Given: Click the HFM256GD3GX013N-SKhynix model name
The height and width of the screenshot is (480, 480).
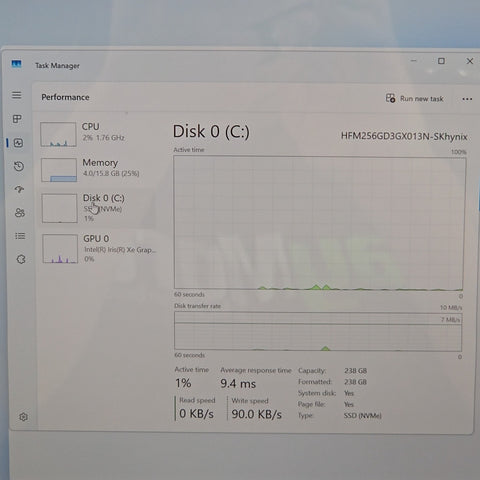Looking at the screenshot, I should click(x=404, y=136).
